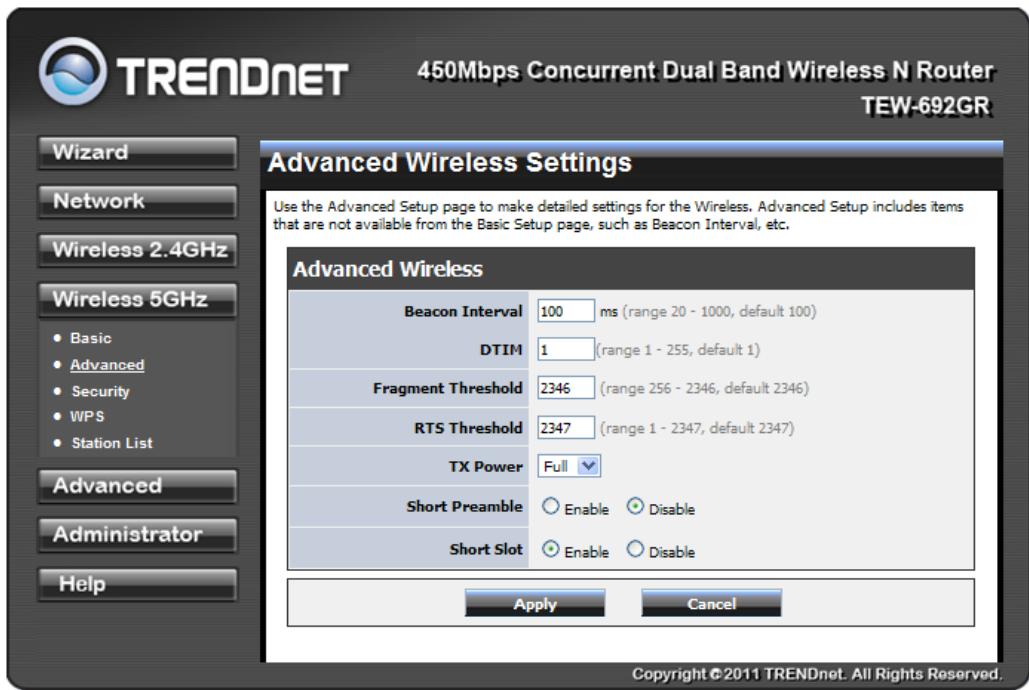Click the 'Advanced Wireless' section header

[388, 269]
